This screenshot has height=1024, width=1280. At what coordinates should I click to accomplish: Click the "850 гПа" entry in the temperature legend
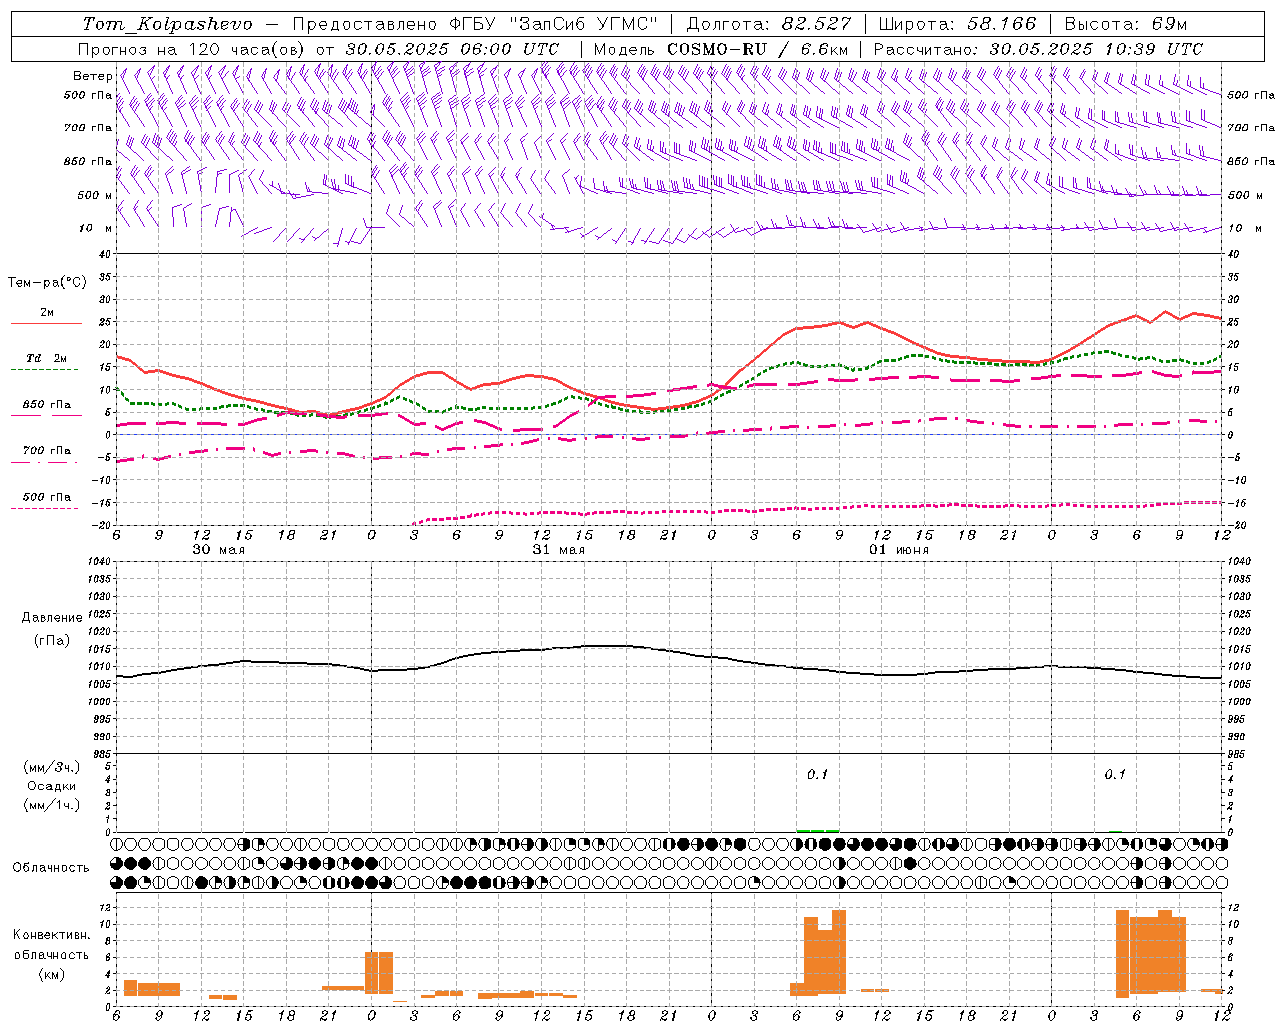pyautogui.click(x=47, y=405)
